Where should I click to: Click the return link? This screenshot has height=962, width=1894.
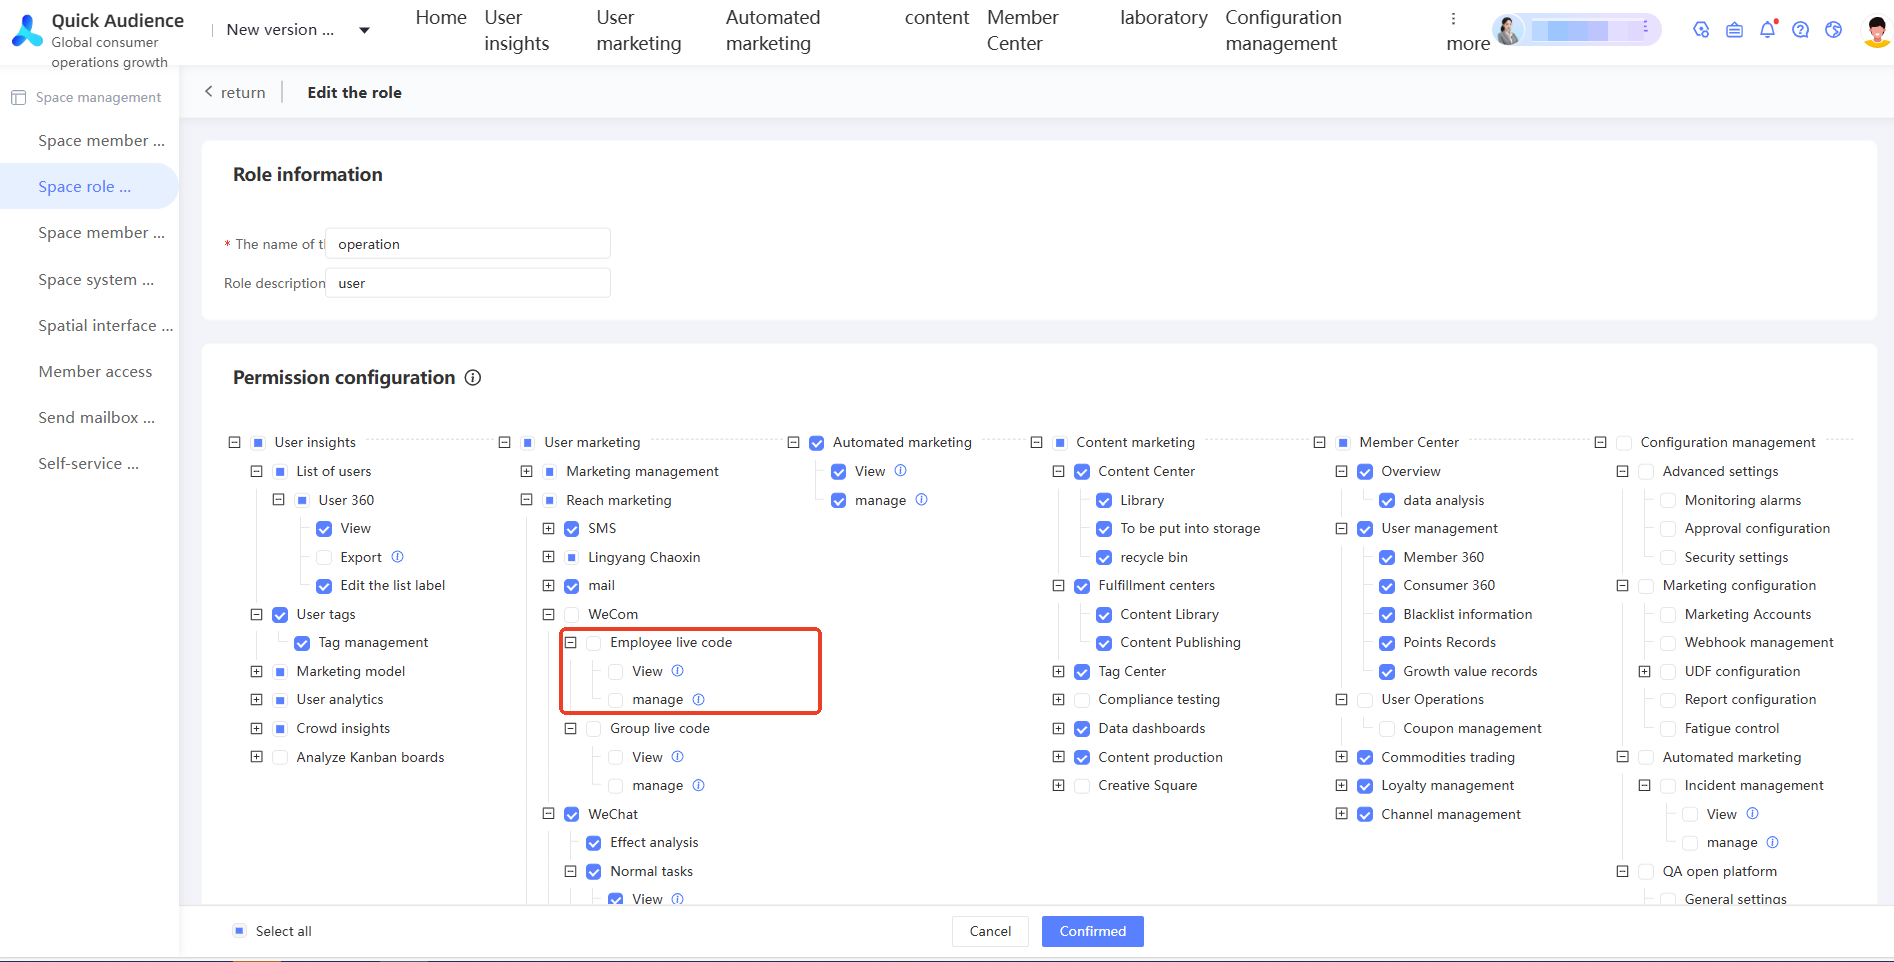coord(235,92)
